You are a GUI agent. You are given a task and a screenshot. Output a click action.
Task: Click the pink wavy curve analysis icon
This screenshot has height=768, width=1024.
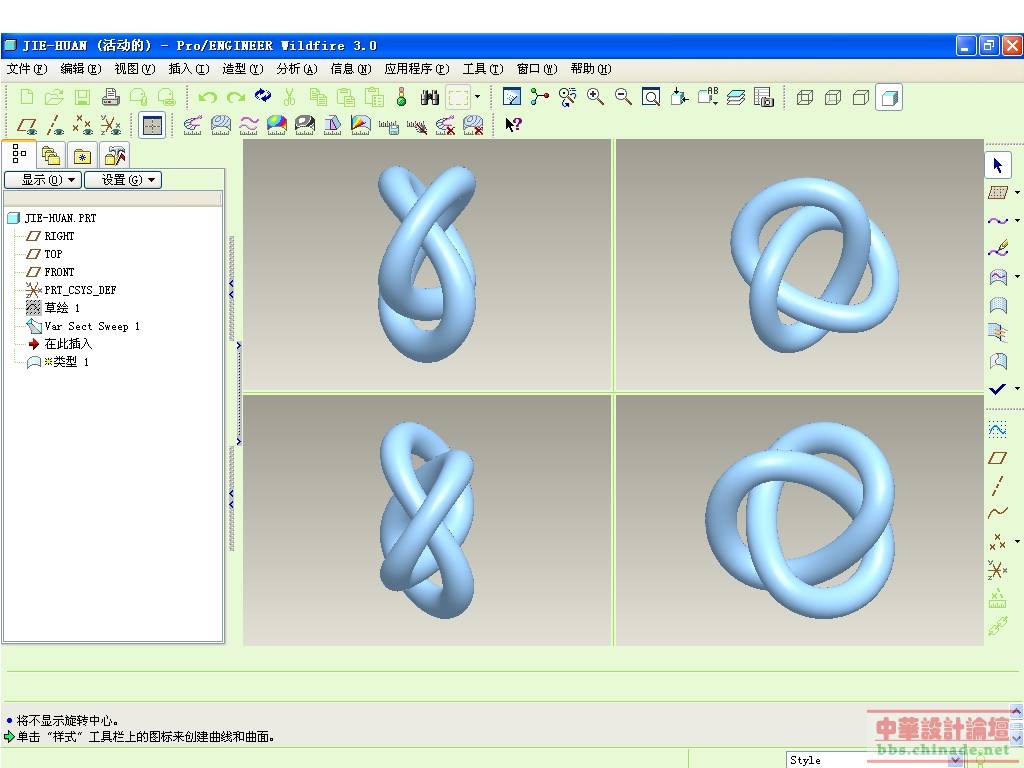(x=248, y=125)
